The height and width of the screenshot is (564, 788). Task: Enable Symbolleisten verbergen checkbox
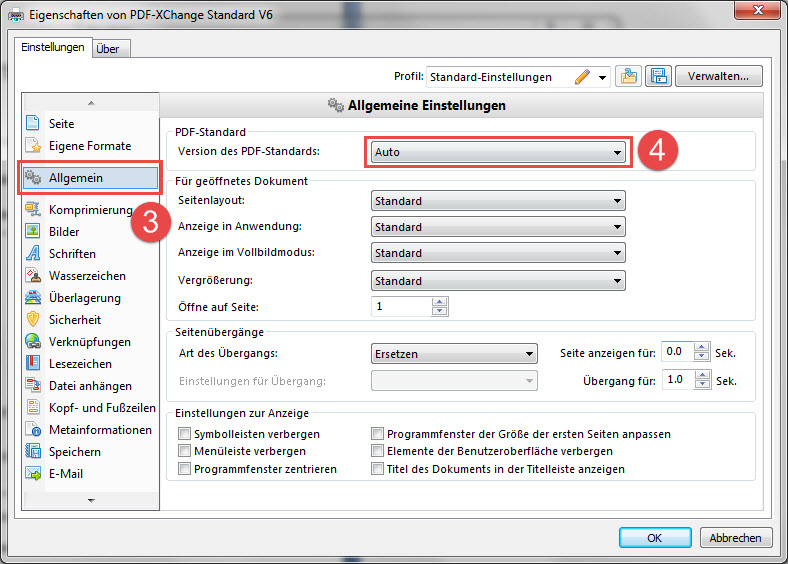(x=184, y=433)
